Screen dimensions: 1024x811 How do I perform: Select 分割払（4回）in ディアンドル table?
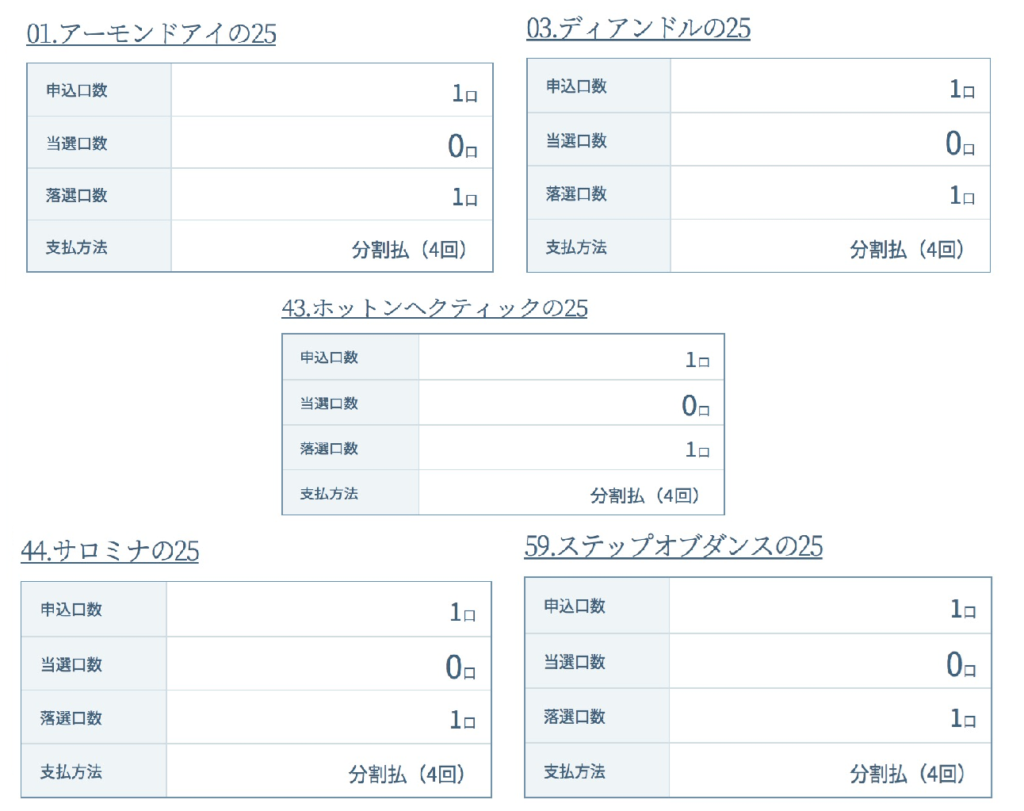(907, 249)
